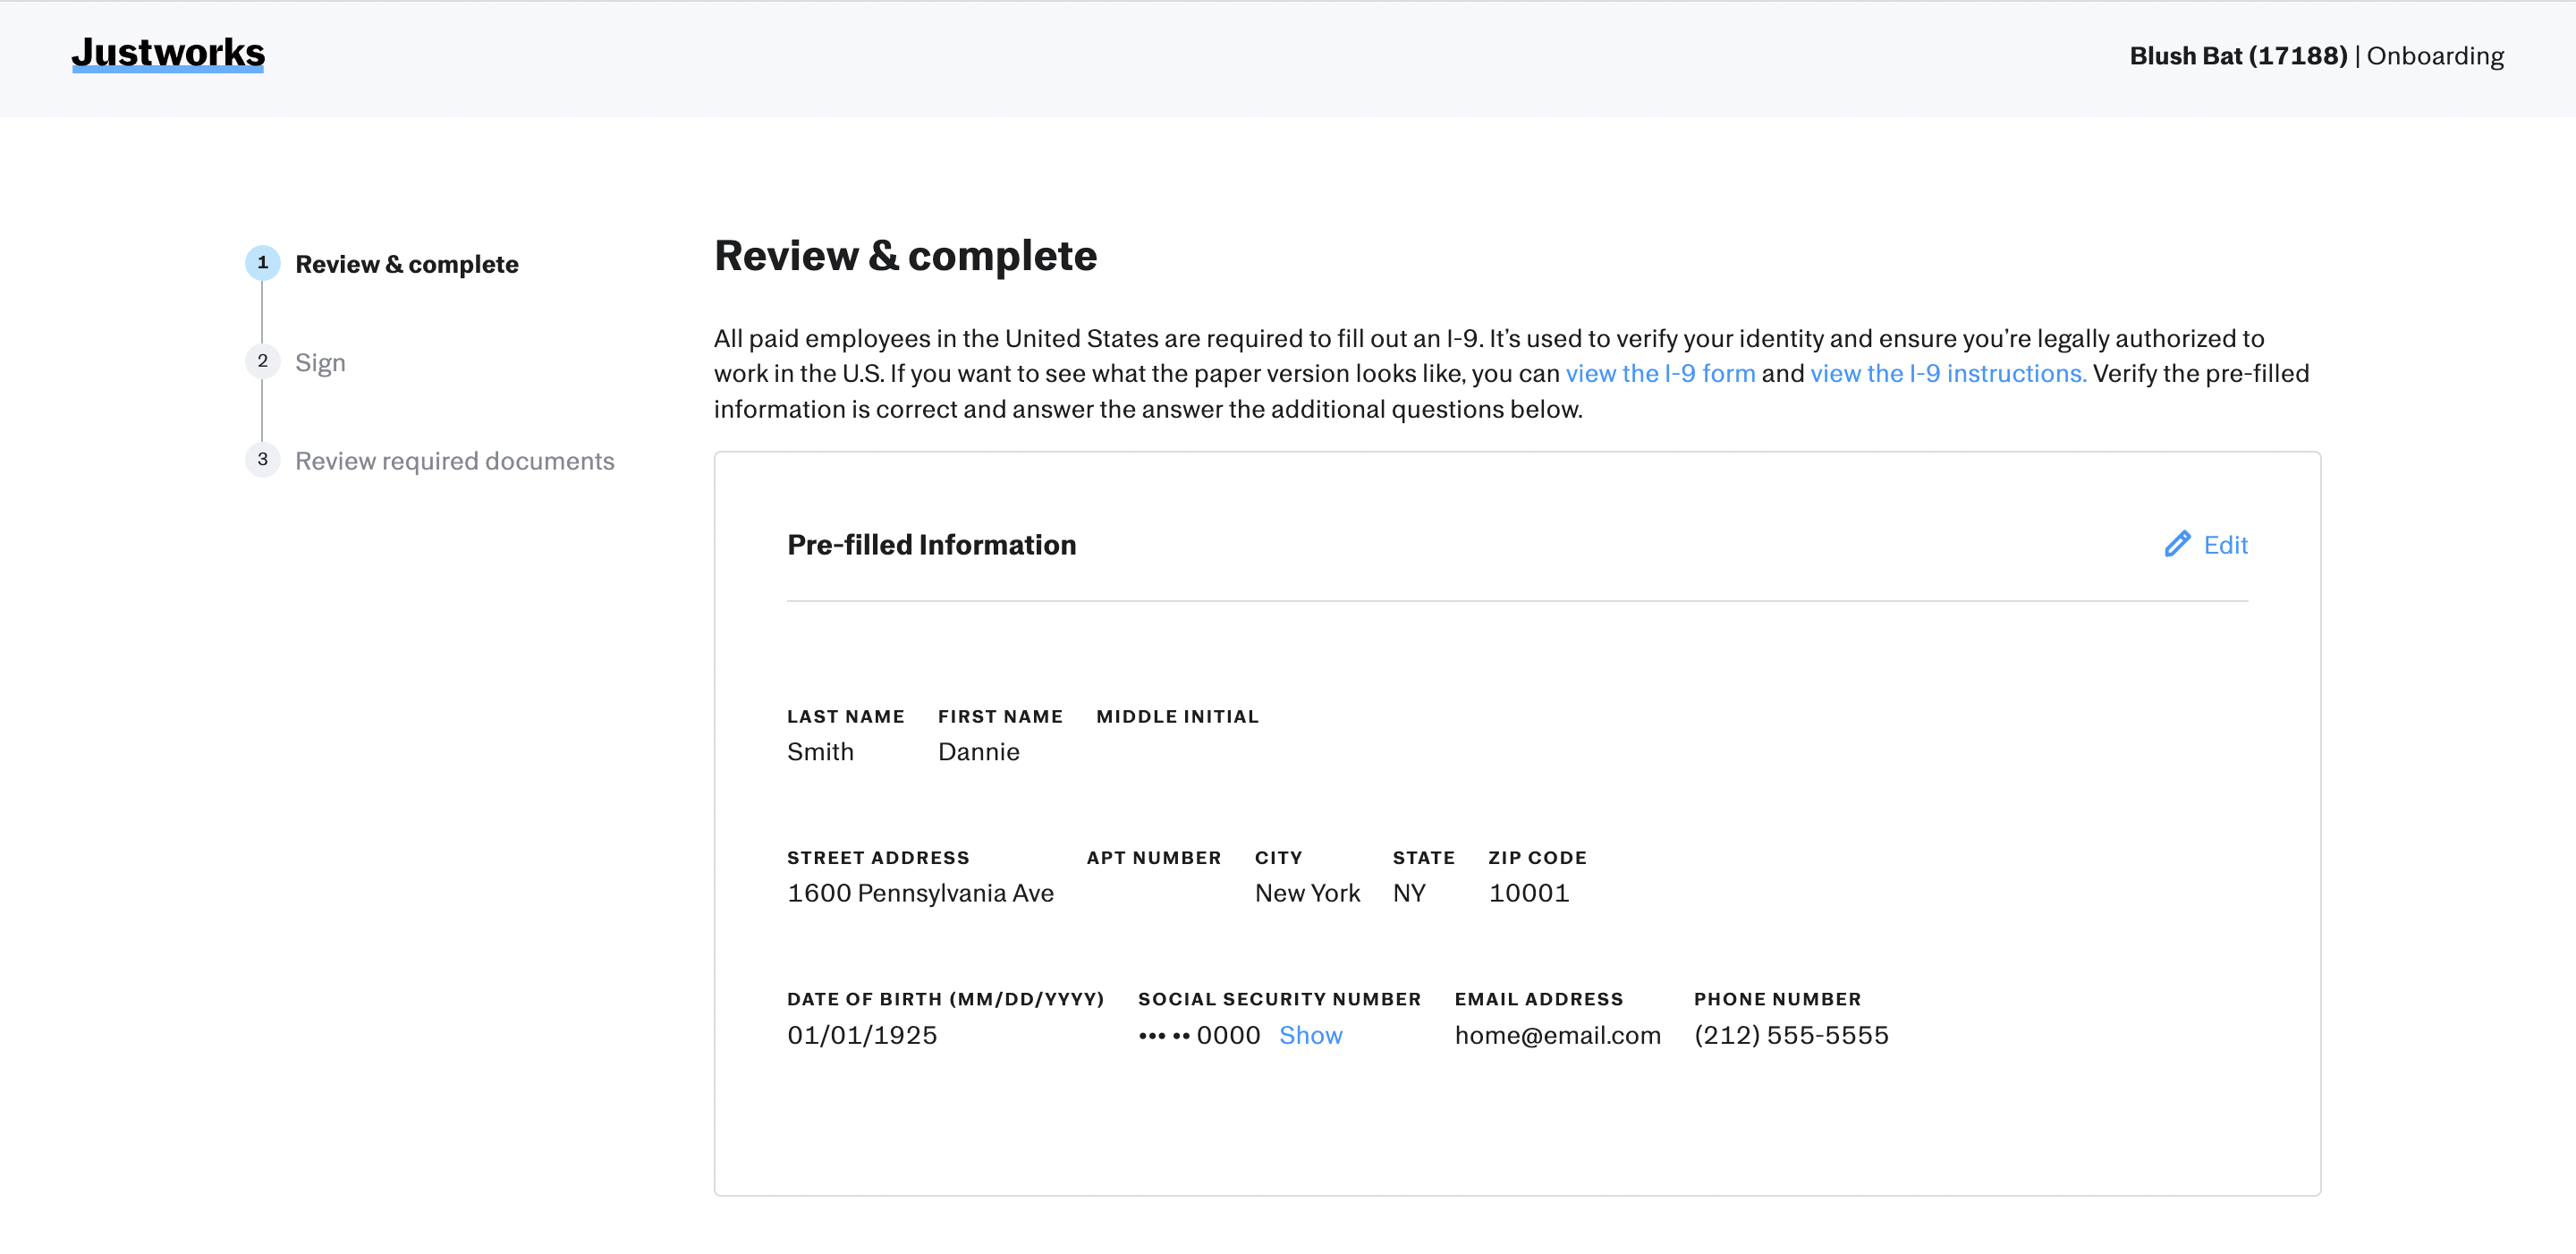The image size is (2576, 1254).
Task: Click the Edit text for Pre-filled Information
Action: click(2225, 545)
